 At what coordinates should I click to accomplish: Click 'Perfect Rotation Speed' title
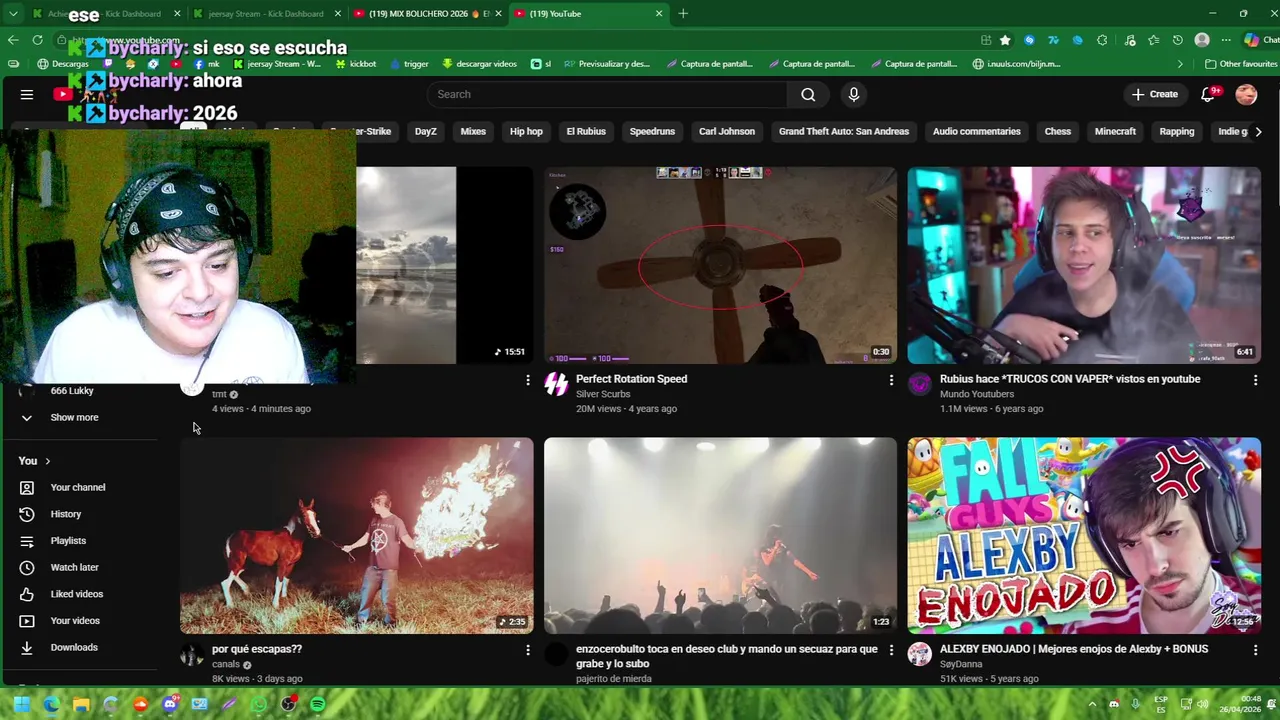631,379
